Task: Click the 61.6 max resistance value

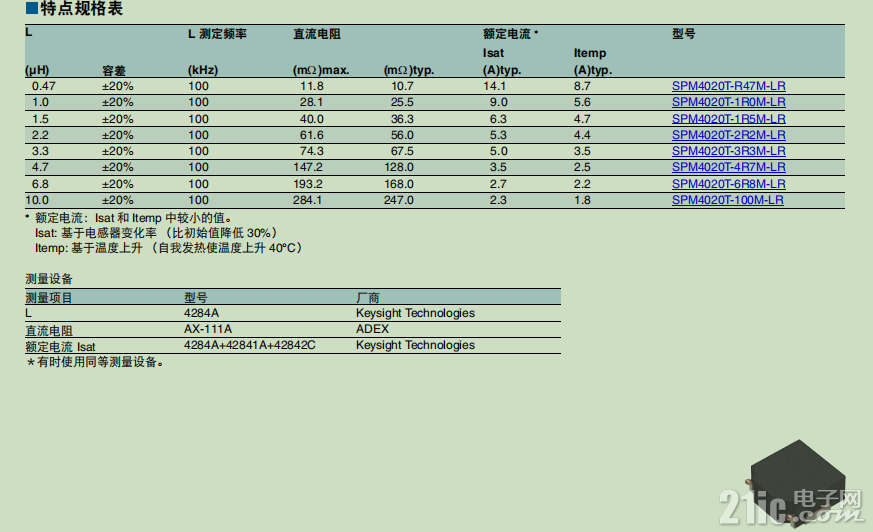Action: (312, 135)
